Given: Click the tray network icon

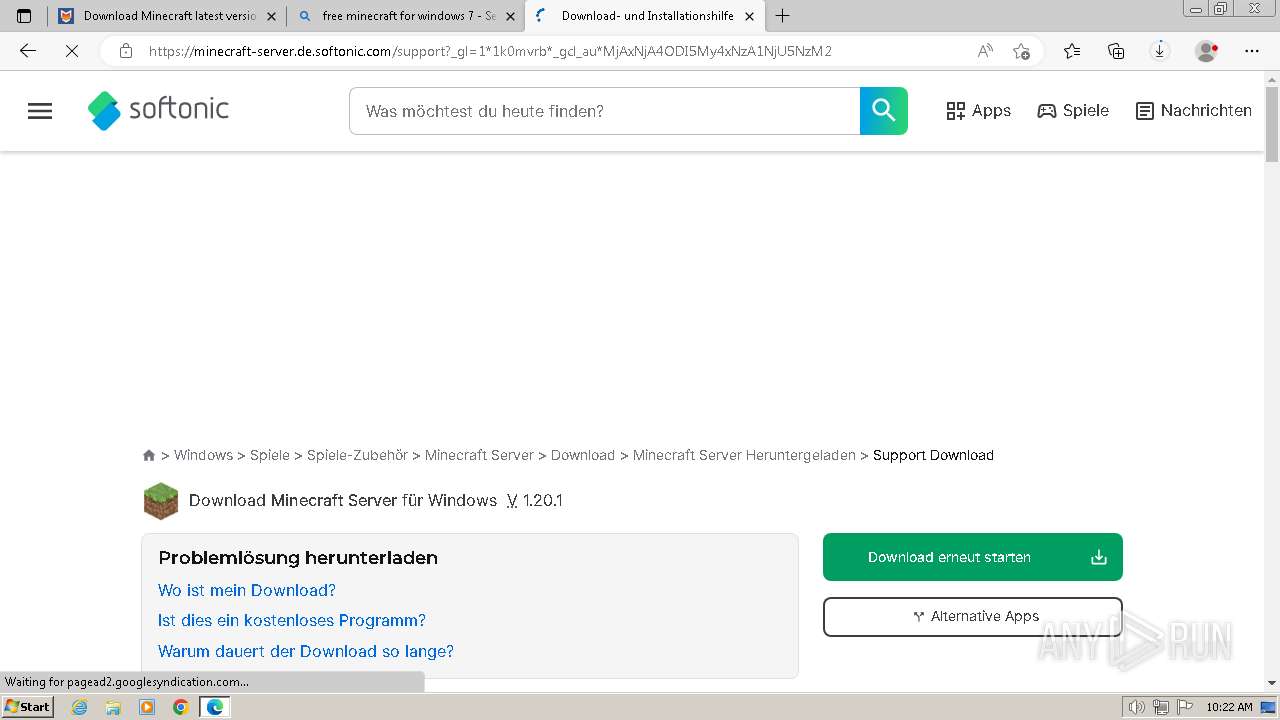Looking at the screenshot, I should coord(1160,707).
